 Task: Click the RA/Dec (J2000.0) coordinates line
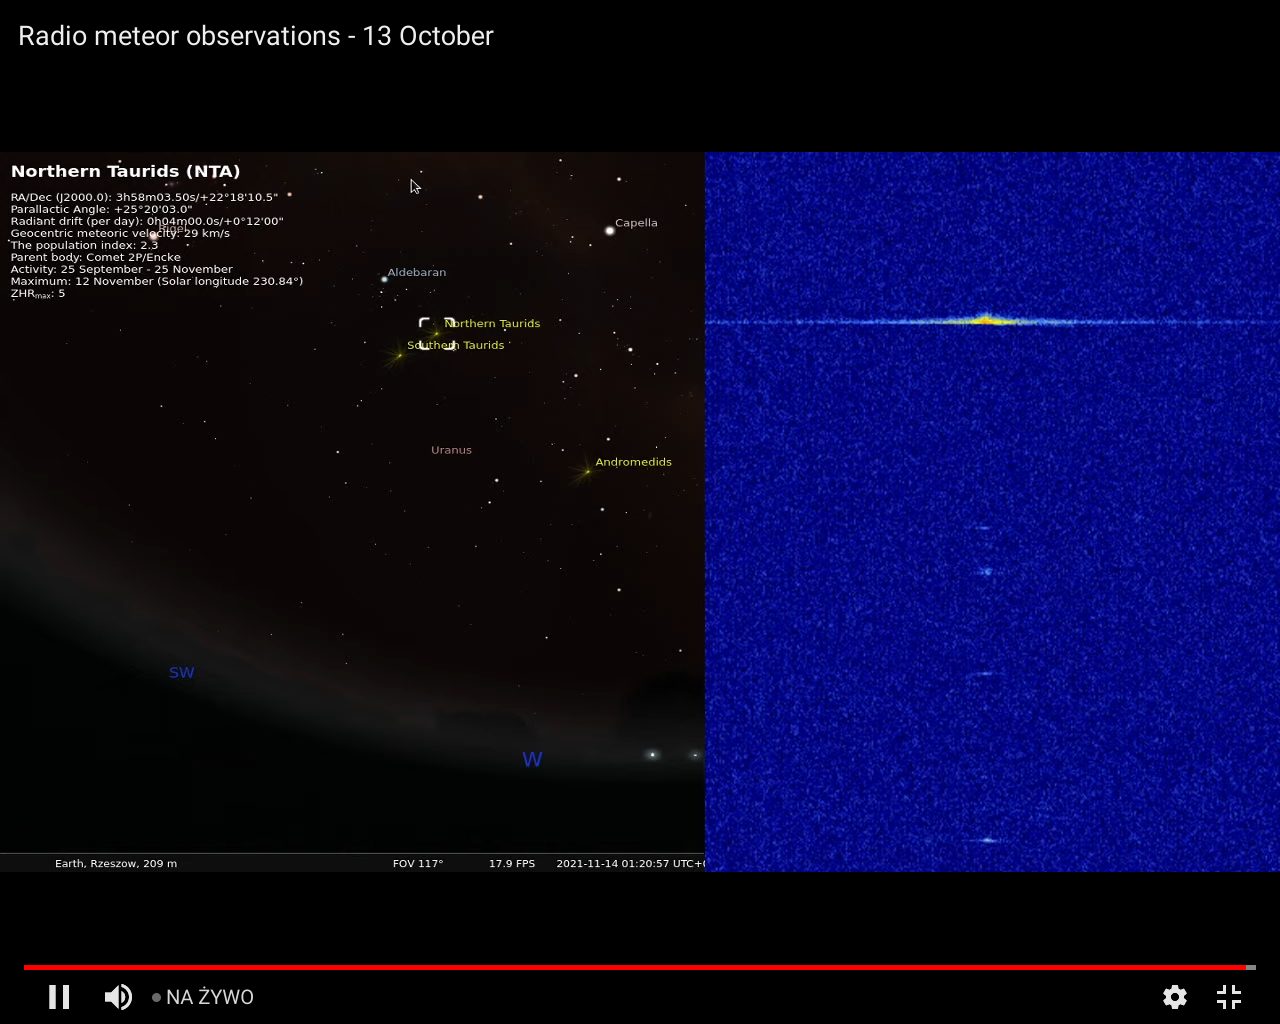pyautogui.click(x=145, y=197)
